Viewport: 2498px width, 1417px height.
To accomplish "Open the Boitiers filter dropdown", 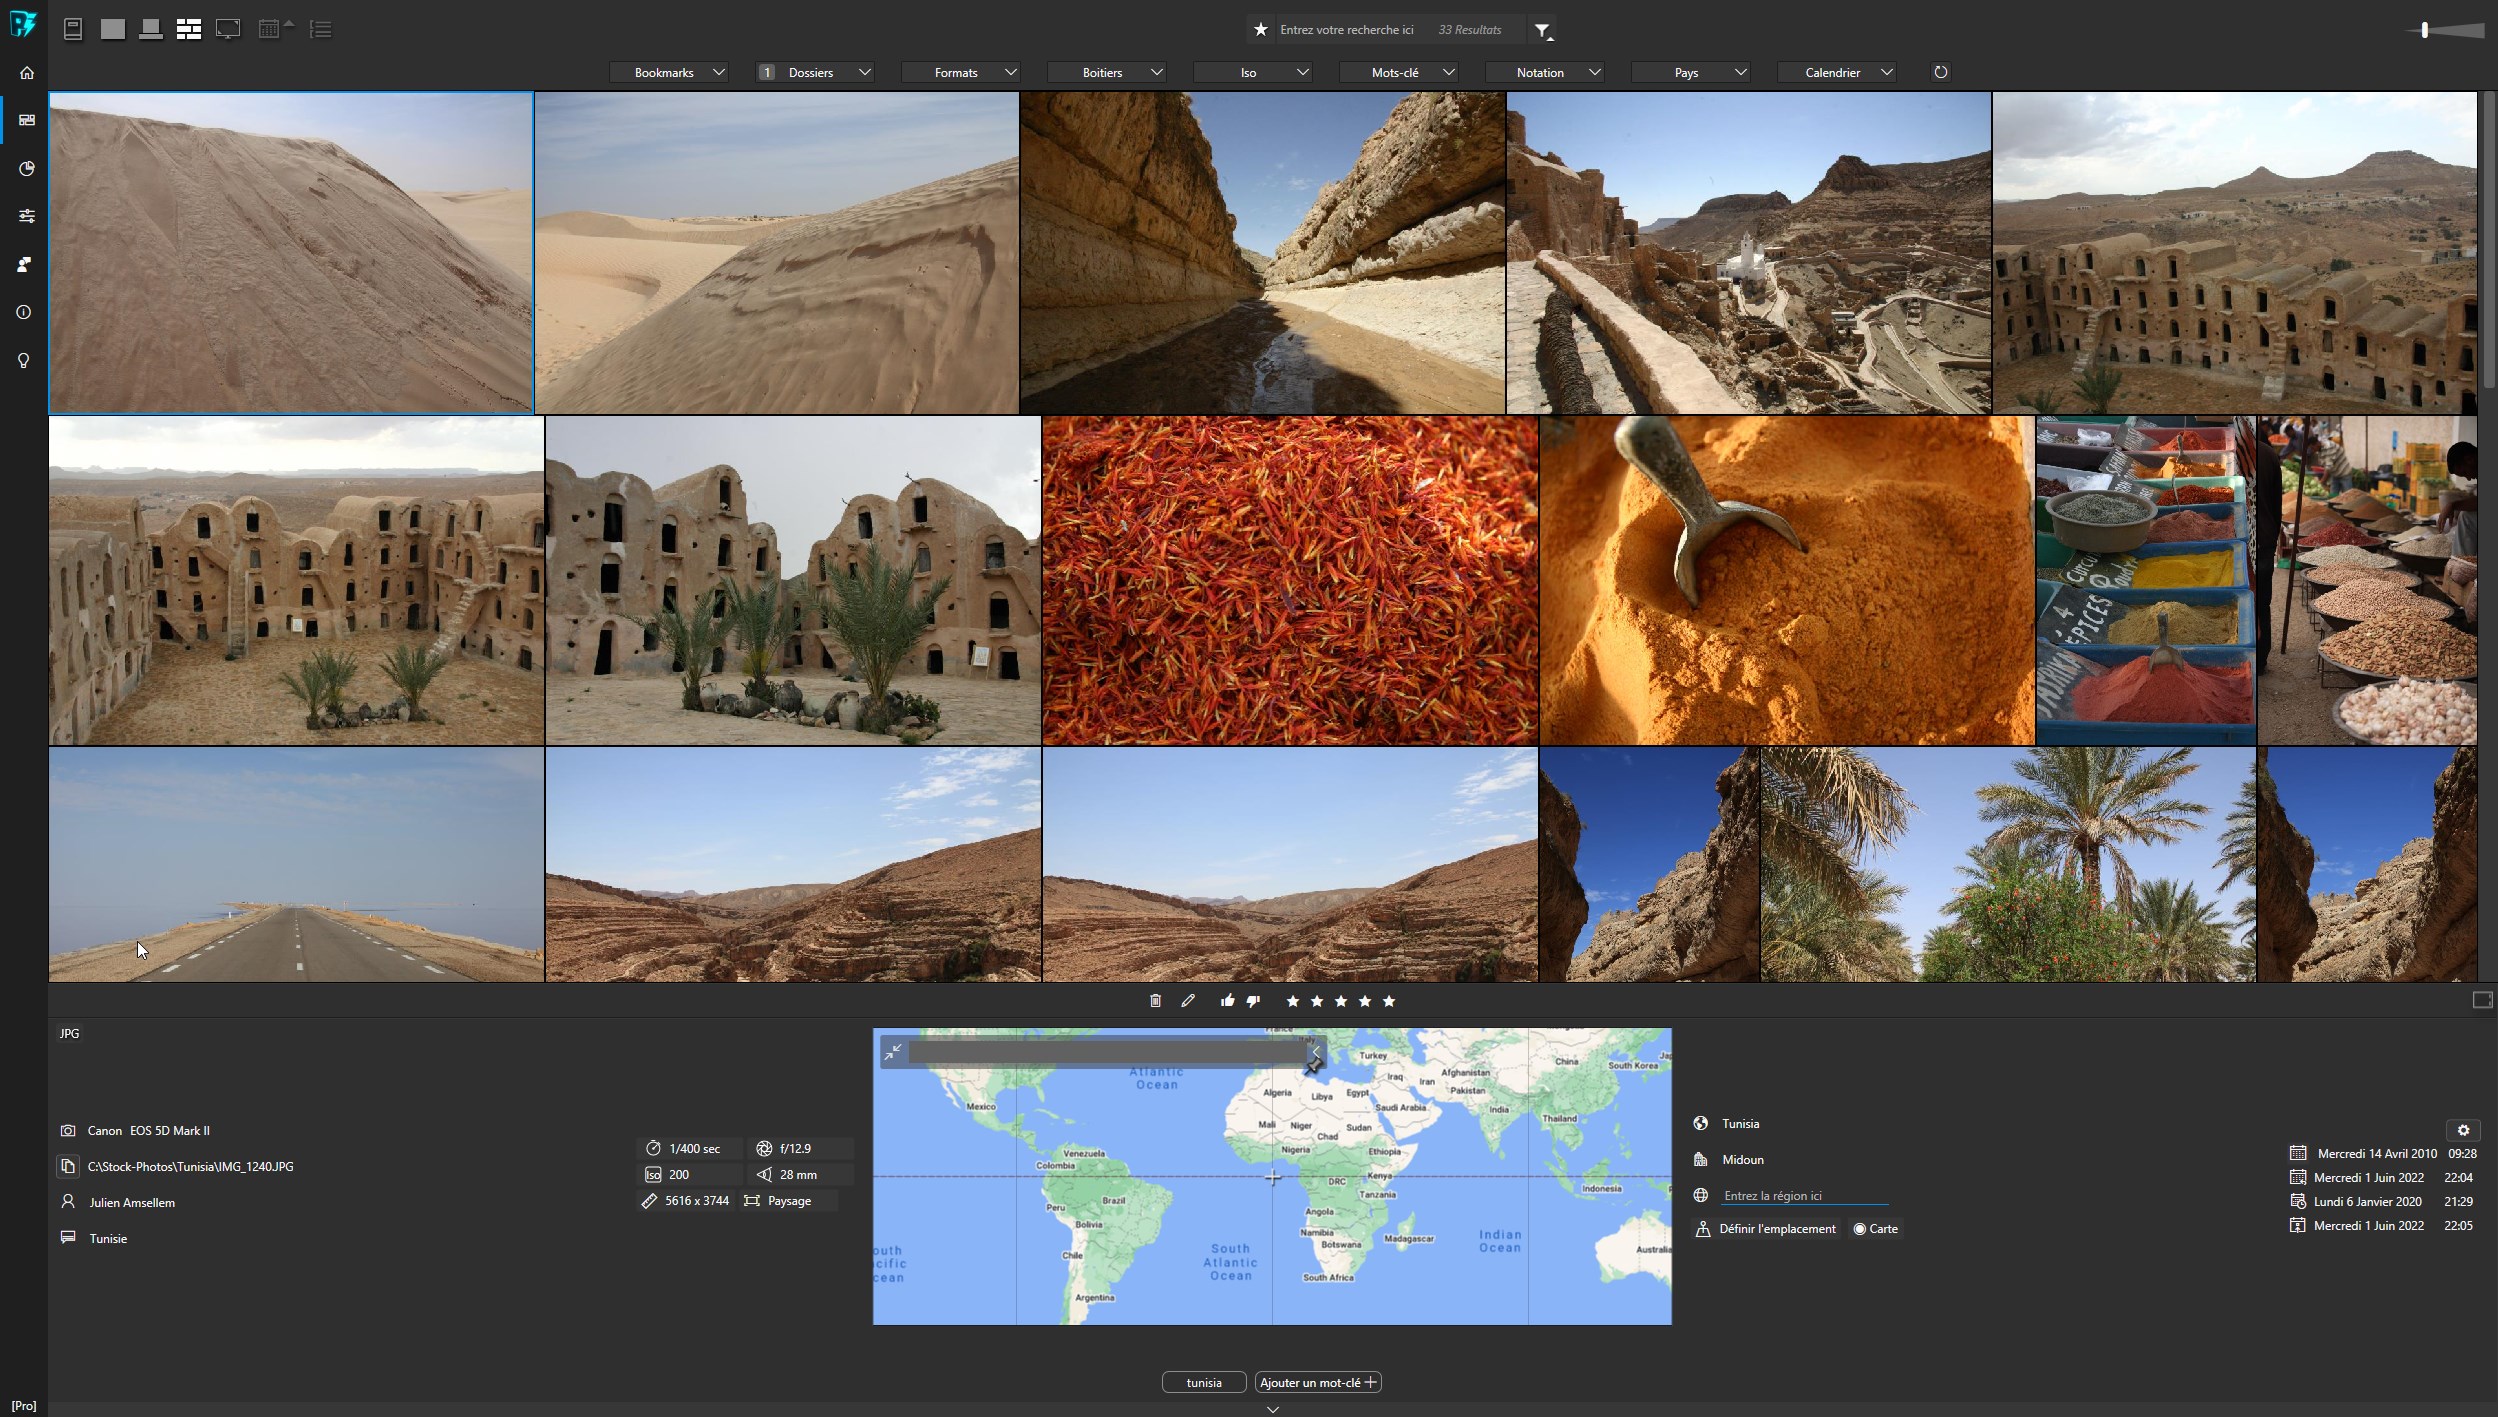I will click(1107, 72).
